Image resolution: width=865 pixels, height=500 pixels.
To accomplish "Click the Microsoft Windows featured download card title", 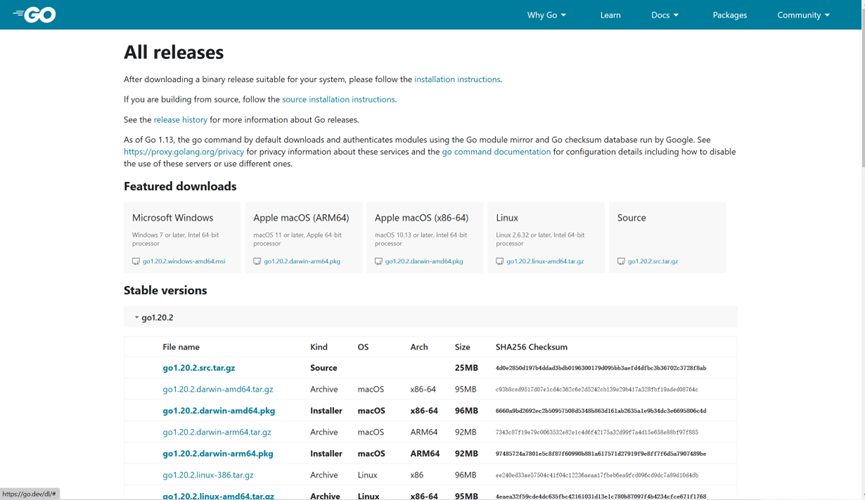I will tap(173, 218).
